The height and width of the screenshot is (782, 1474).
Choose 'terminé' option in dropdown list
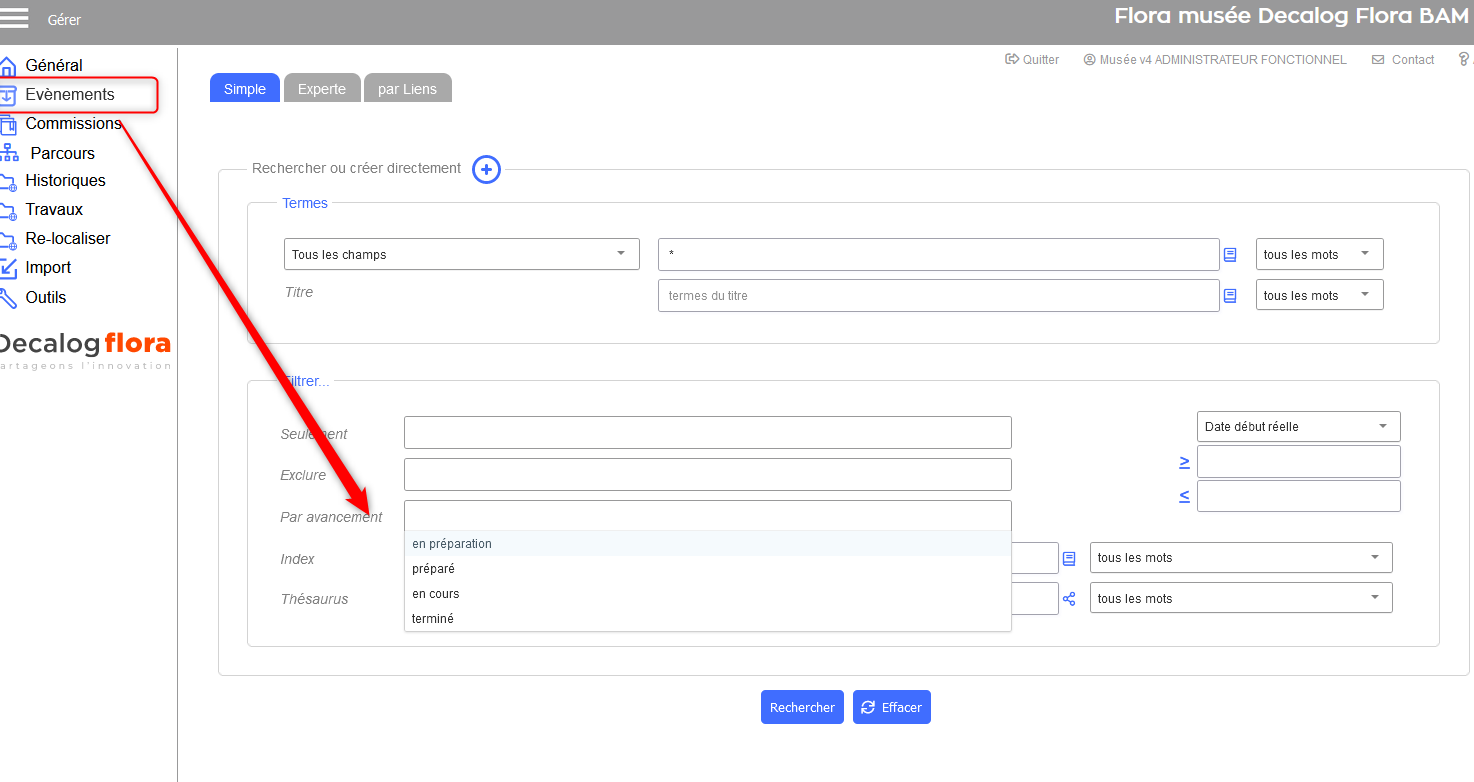(x=433, y=619)
